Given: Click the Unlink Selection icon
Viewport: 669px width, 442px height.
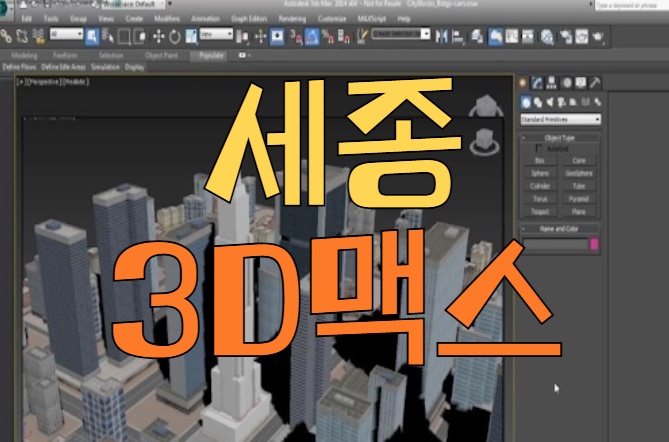Looking at the screenshot, I should coord(22,36).
